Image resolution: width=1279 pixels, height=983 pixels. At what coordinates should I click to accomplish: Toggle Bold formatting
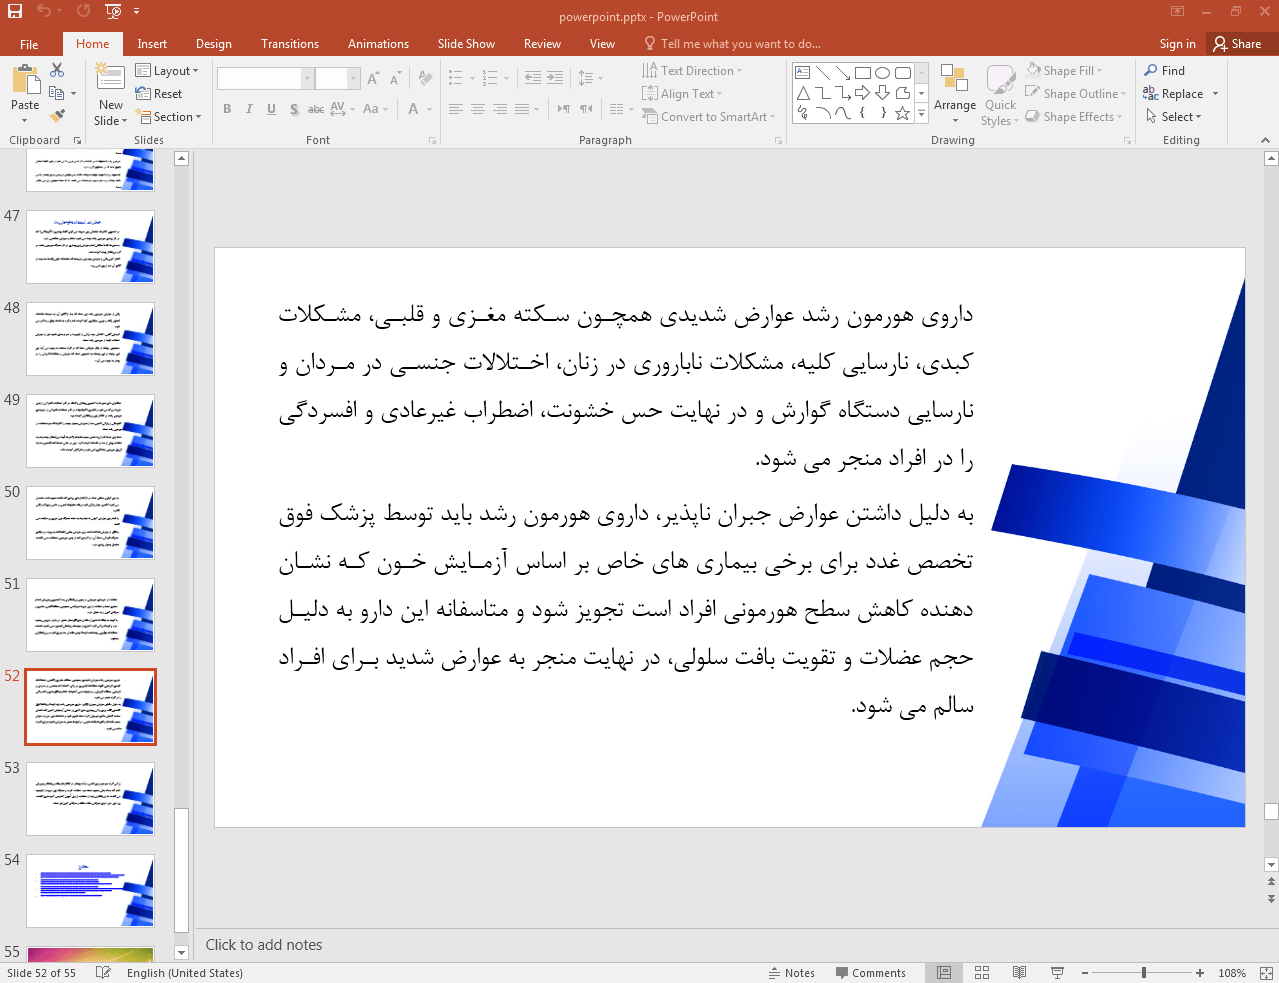pos(227,109)
